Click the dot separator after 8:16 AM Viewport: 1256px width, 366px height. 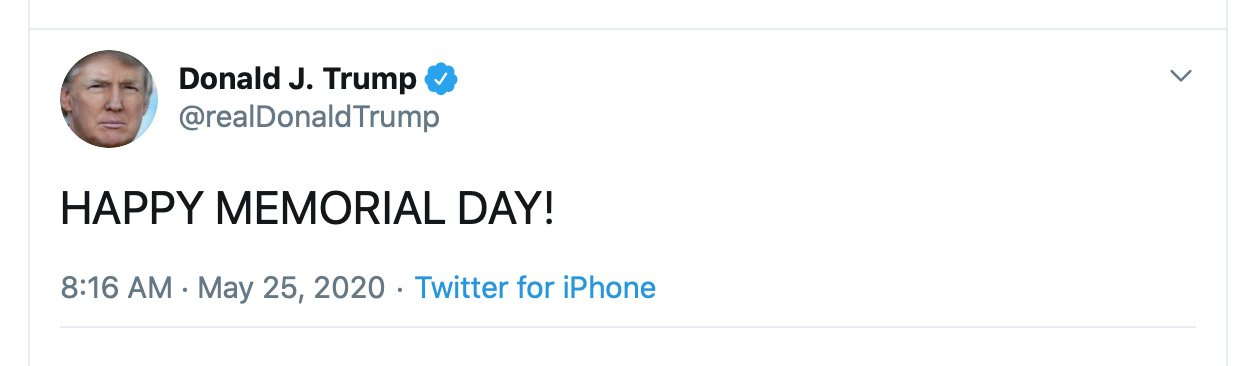(185, 289)
